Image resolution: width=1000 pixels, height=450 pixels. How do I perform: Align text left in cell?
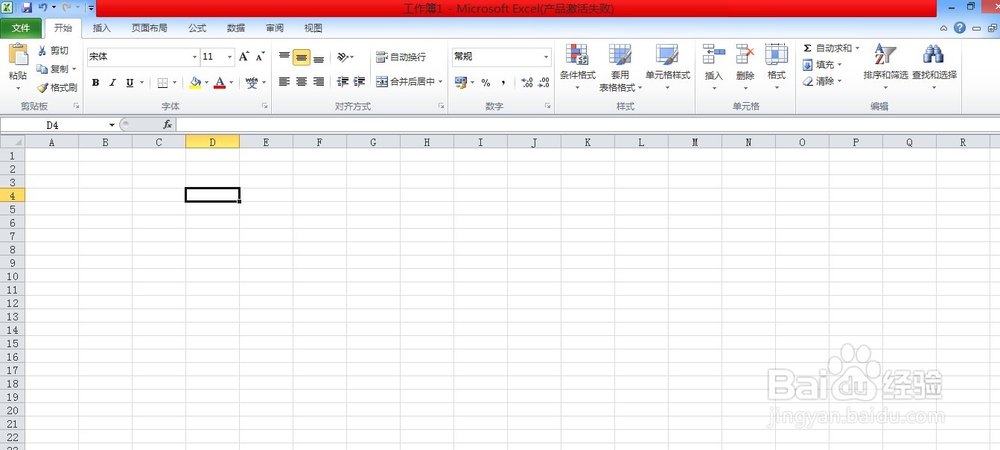point(284,82)
